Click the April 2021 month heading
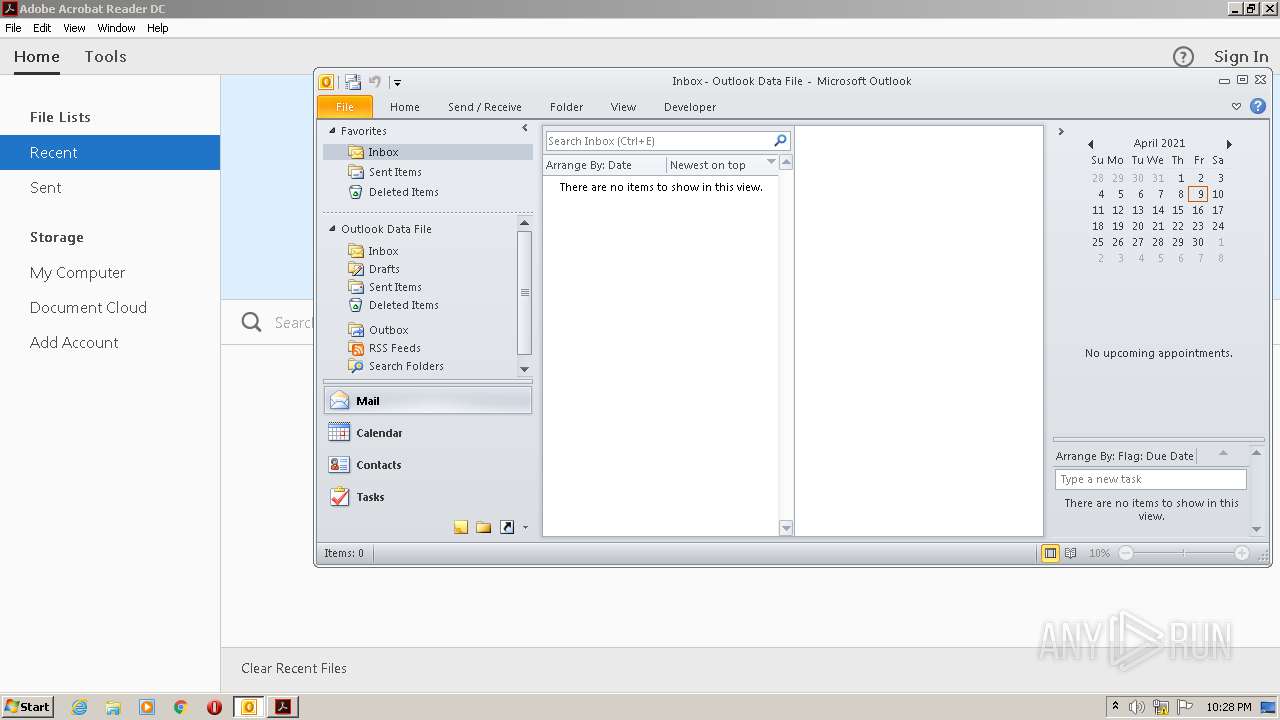1280x720 pixels. coord(1159,143)
